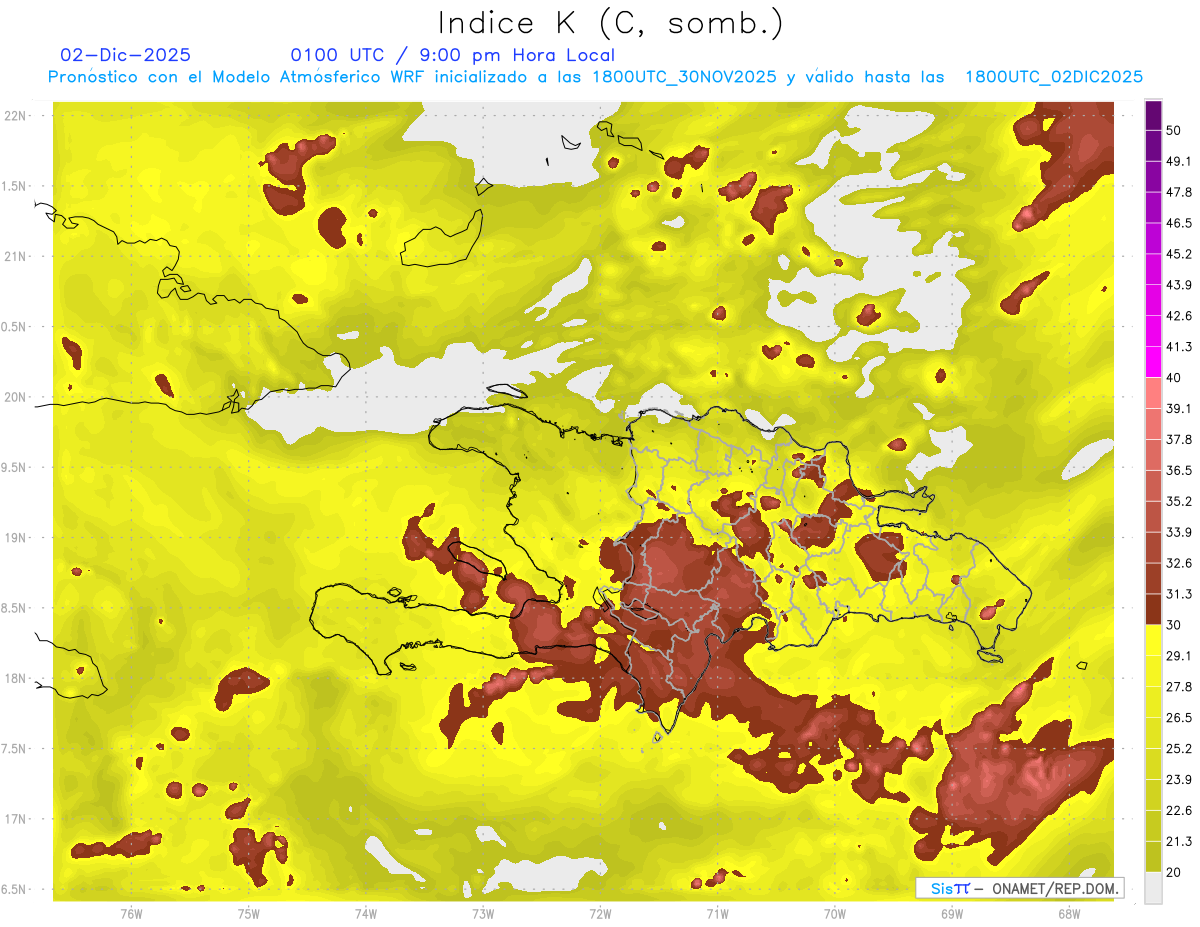
Task: Click the '70W' longitude label
Action: (835, 914)
